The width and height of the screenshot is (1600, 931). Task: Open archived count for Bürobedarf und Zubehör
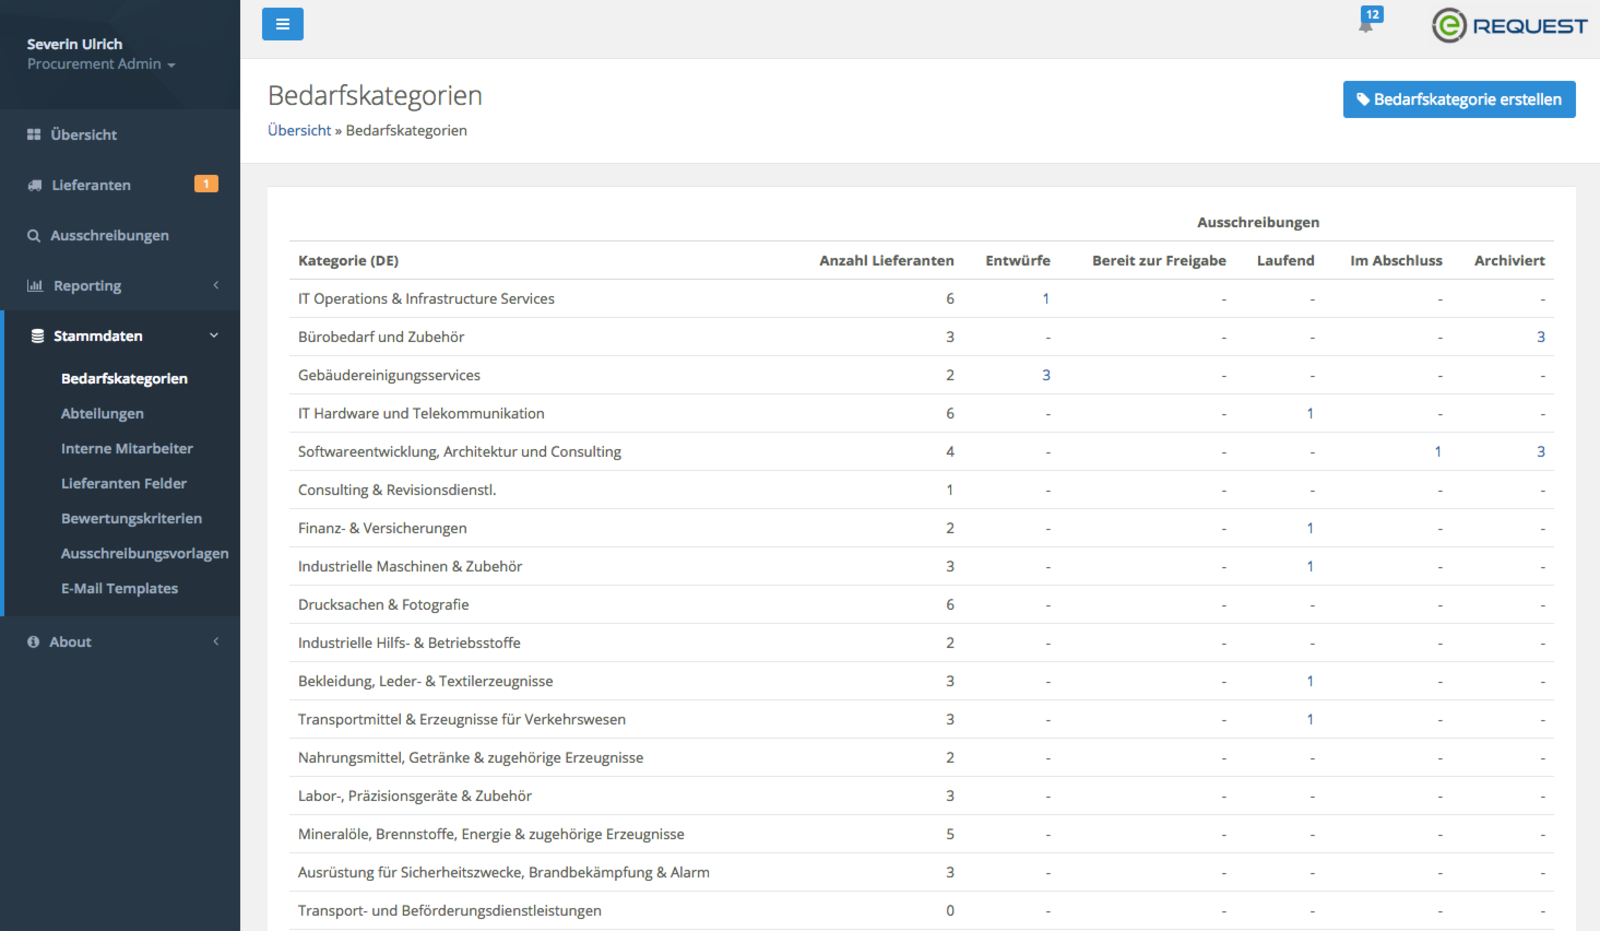tap(1540, 337)
